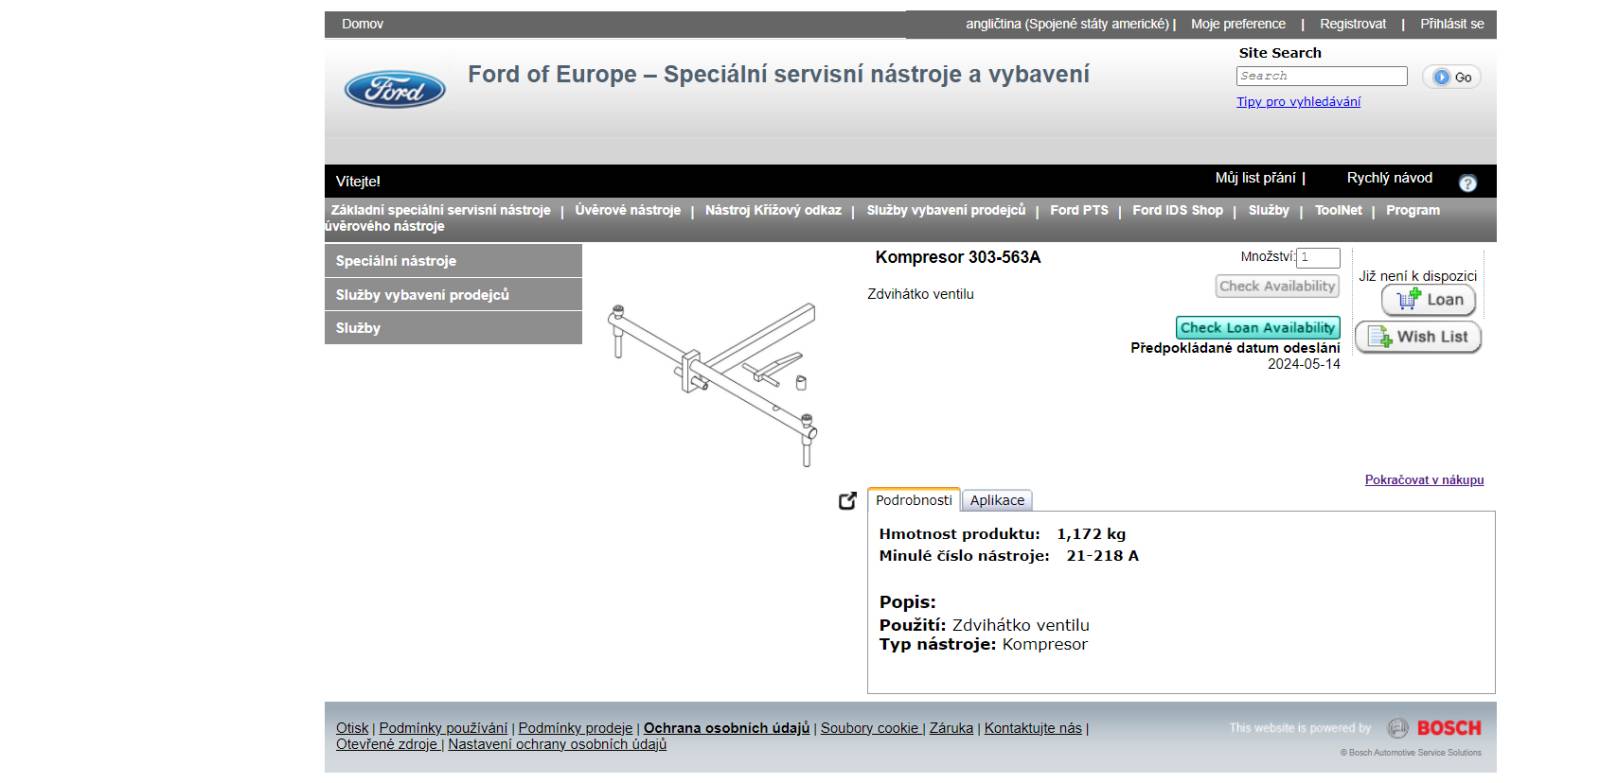The height and width of the screenshot is (783, 1600).
Task: Open ToolNet menu item
Action: (1338, 210)
